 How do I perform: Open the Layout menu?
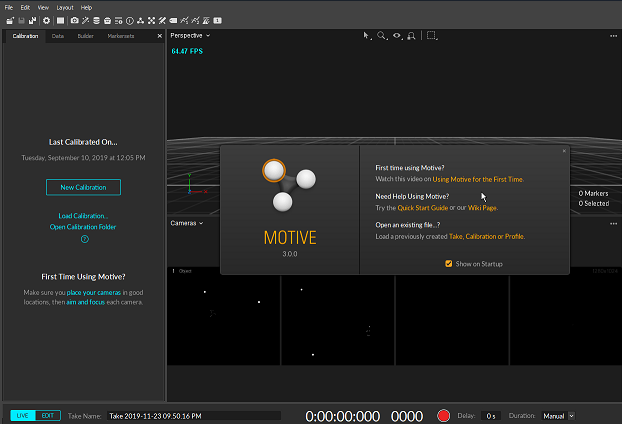click(x=65, y=7)
